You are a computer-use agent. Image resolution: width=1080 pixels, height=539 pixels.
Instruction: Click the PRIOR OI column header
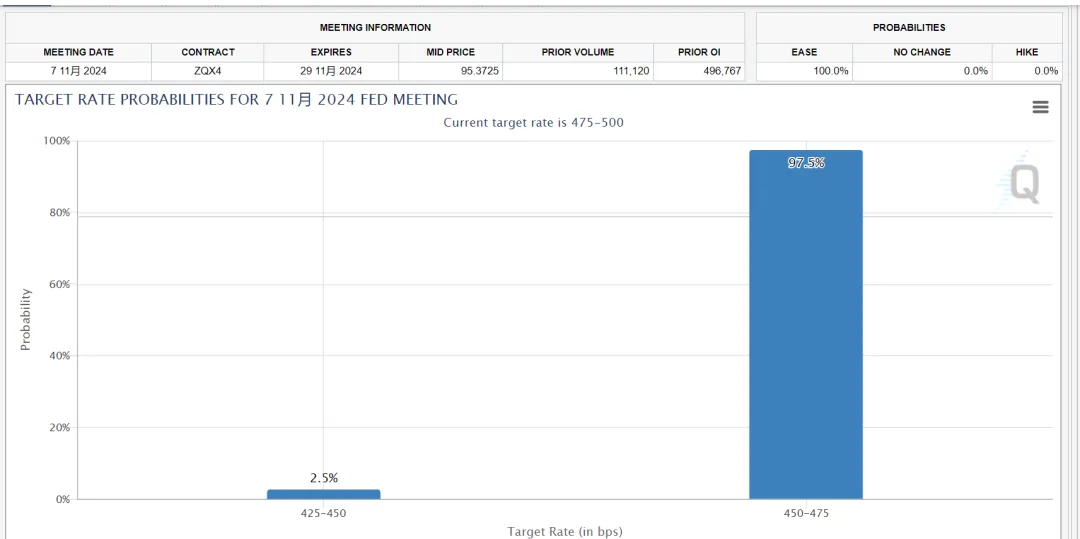(698, 52)
